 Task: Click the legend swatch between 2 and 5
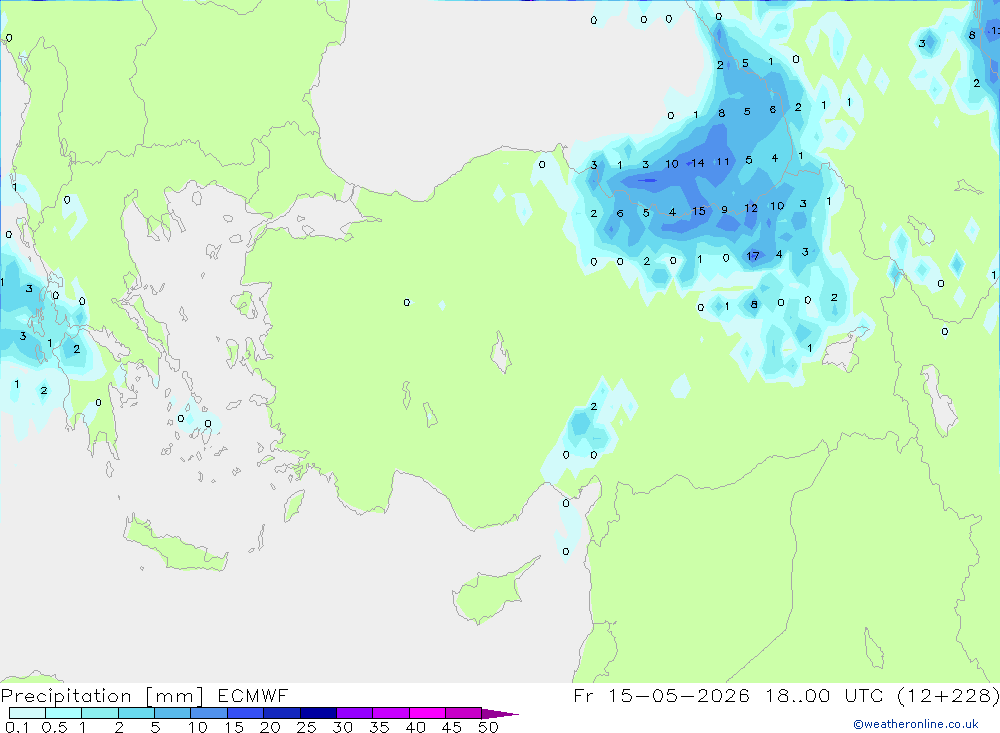pyautogui.click(x=136, y=713)
